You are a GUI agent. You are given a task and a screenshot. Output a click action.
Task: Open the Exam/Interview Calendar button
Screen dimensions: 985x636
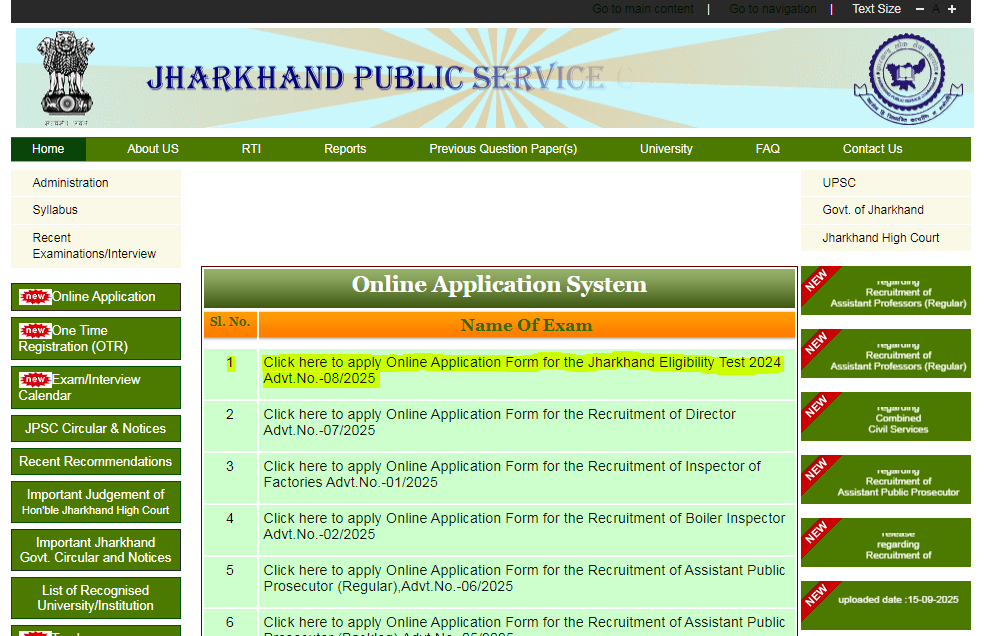(x=96, y=387)
